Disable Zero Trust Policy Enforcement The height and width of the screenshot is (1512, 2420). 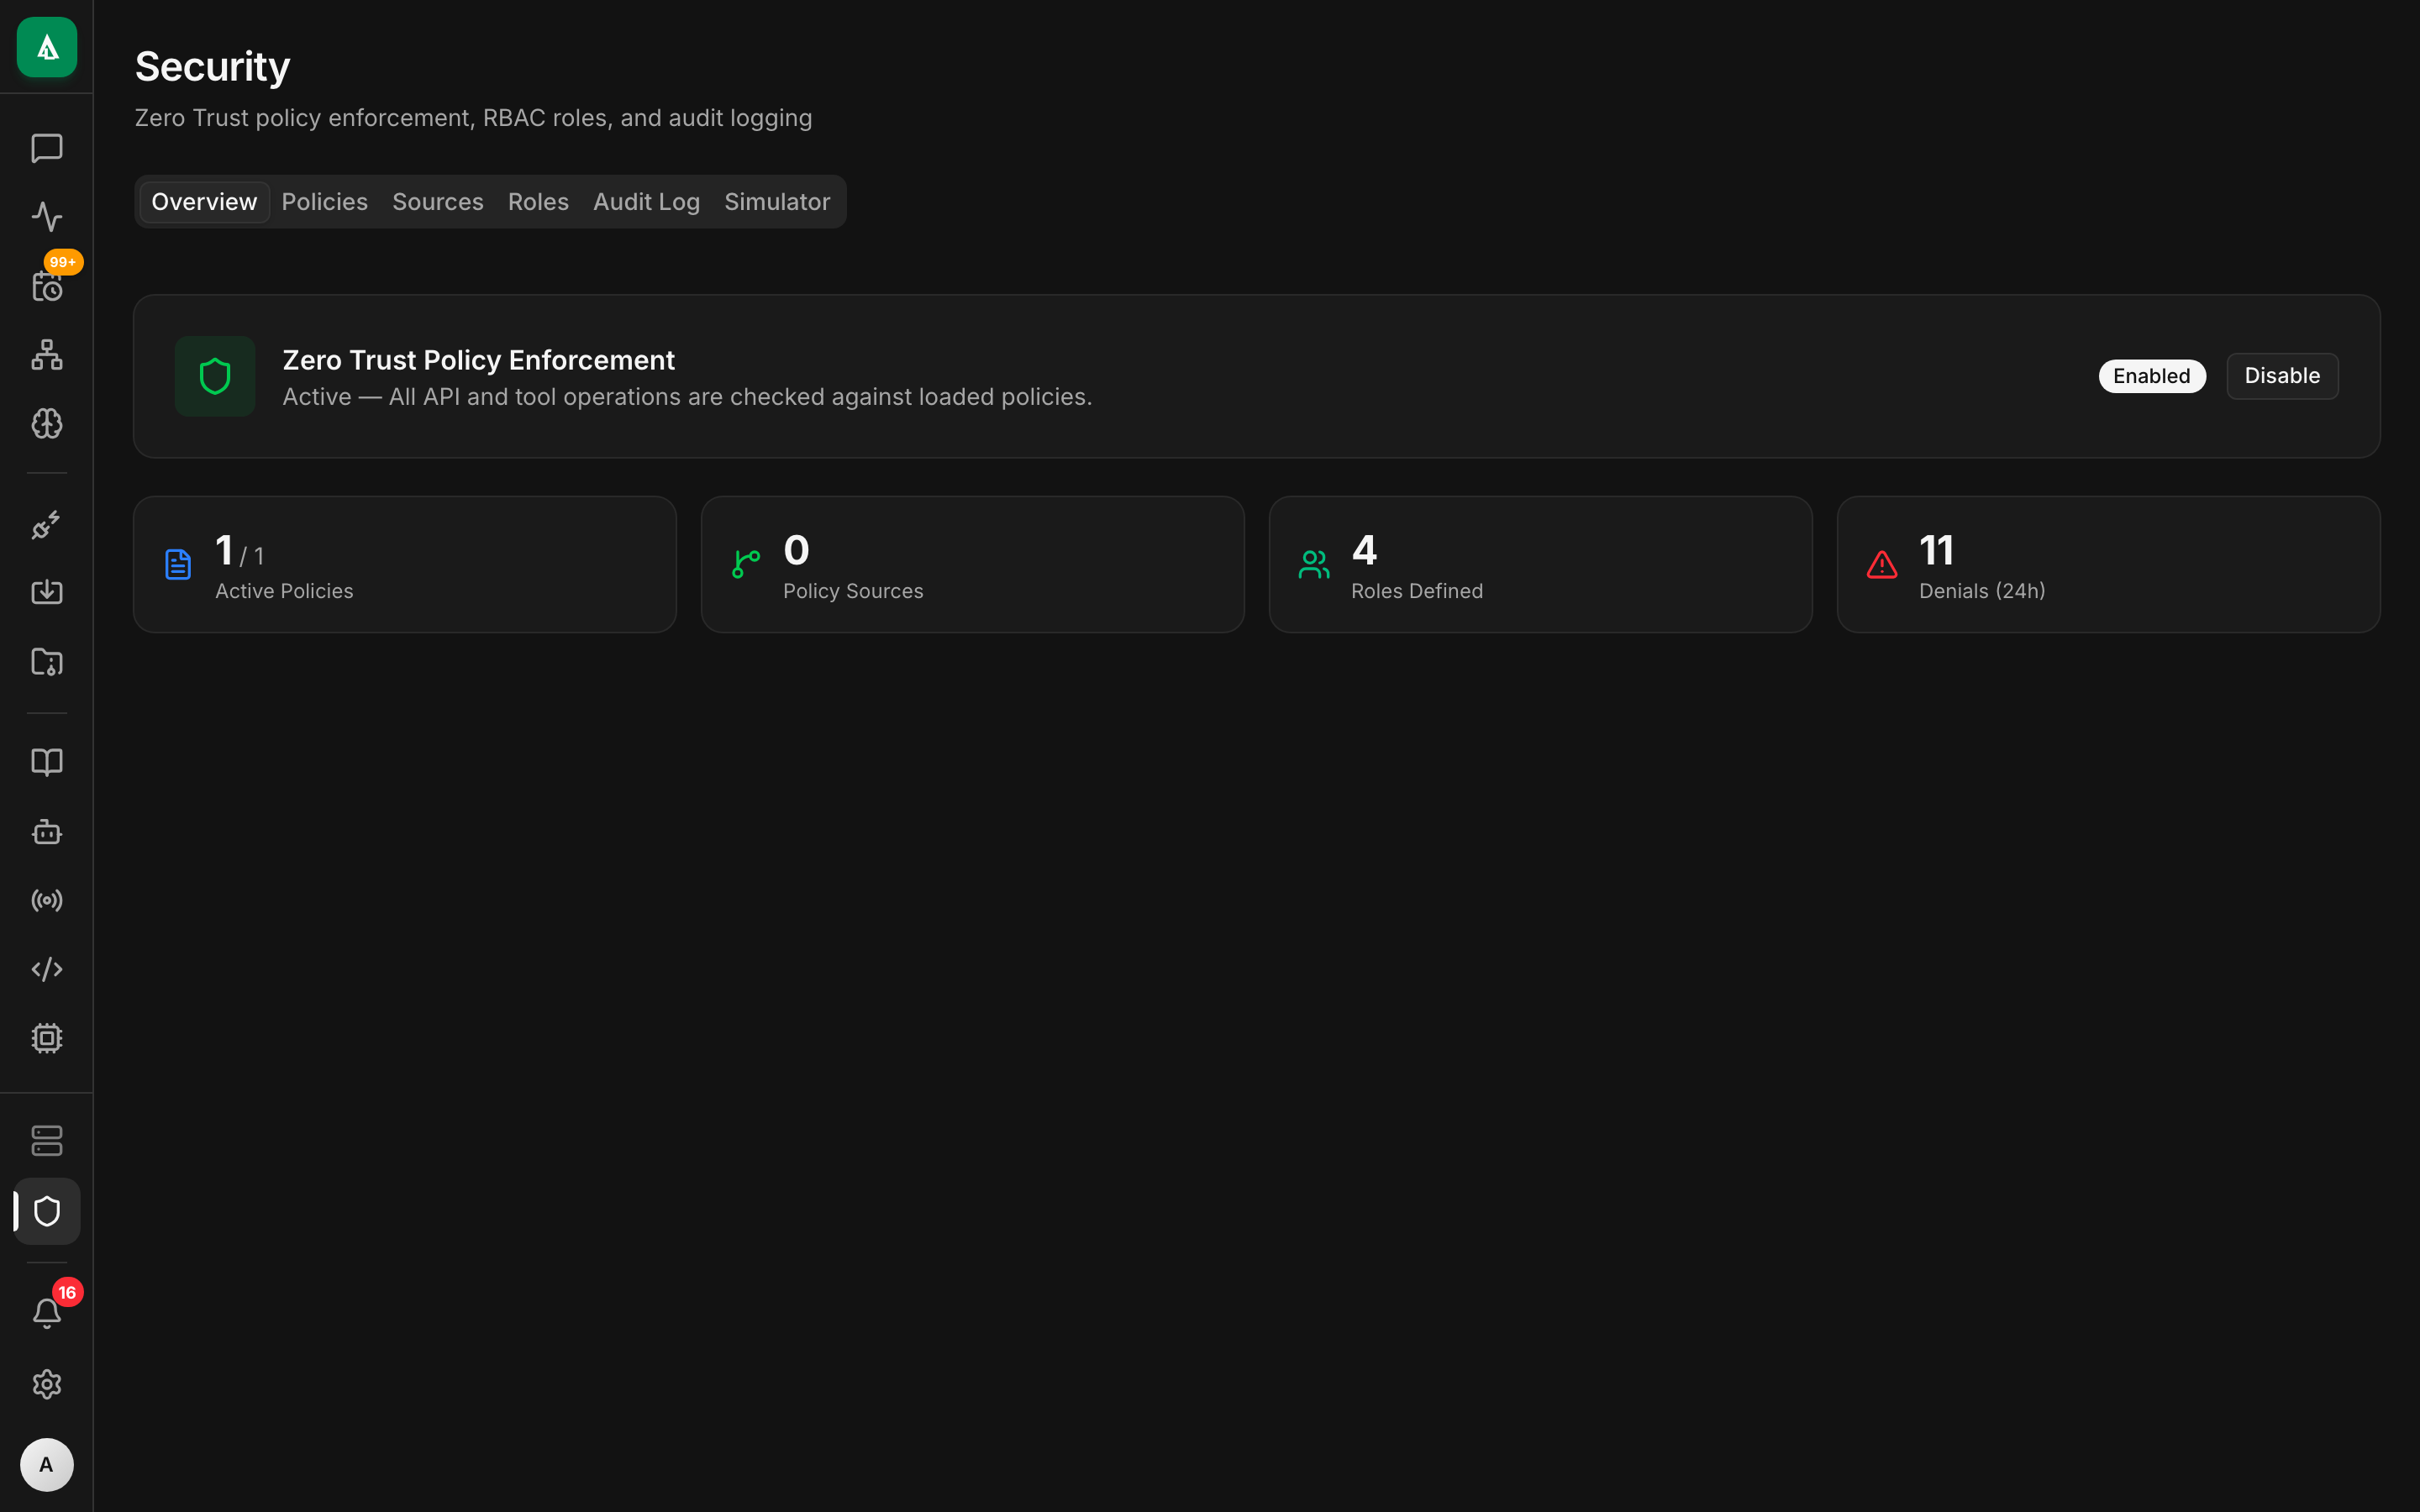(2281, 375)
